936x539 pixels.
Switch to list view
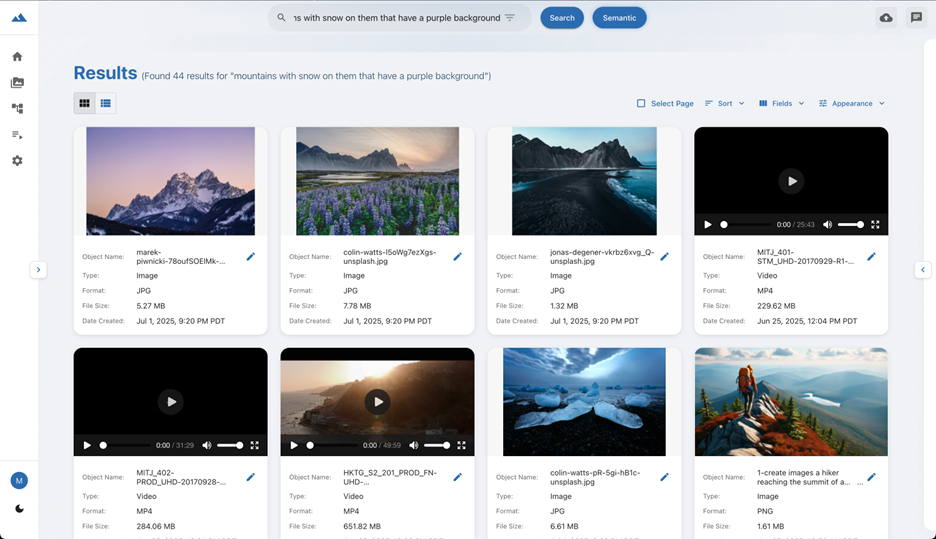(x=105, y=103)
